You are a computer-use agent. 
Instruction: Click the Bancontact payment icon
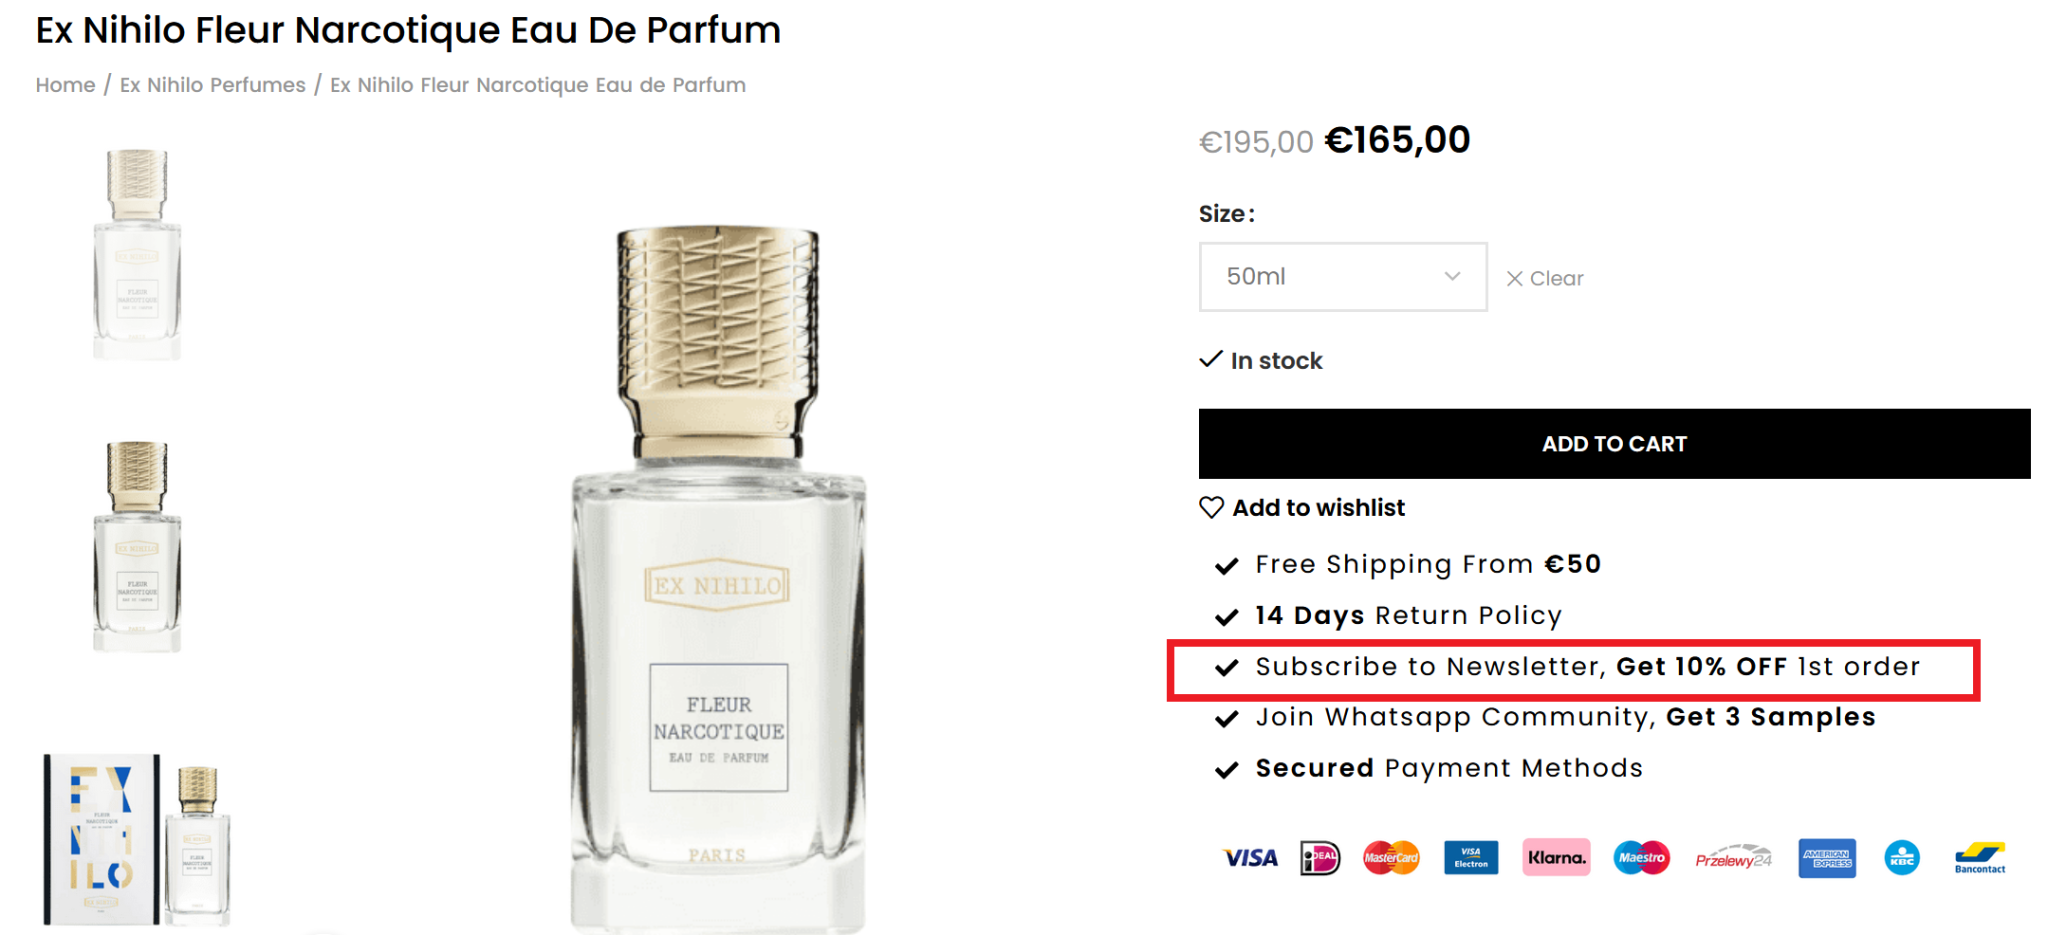(1980, 858)
